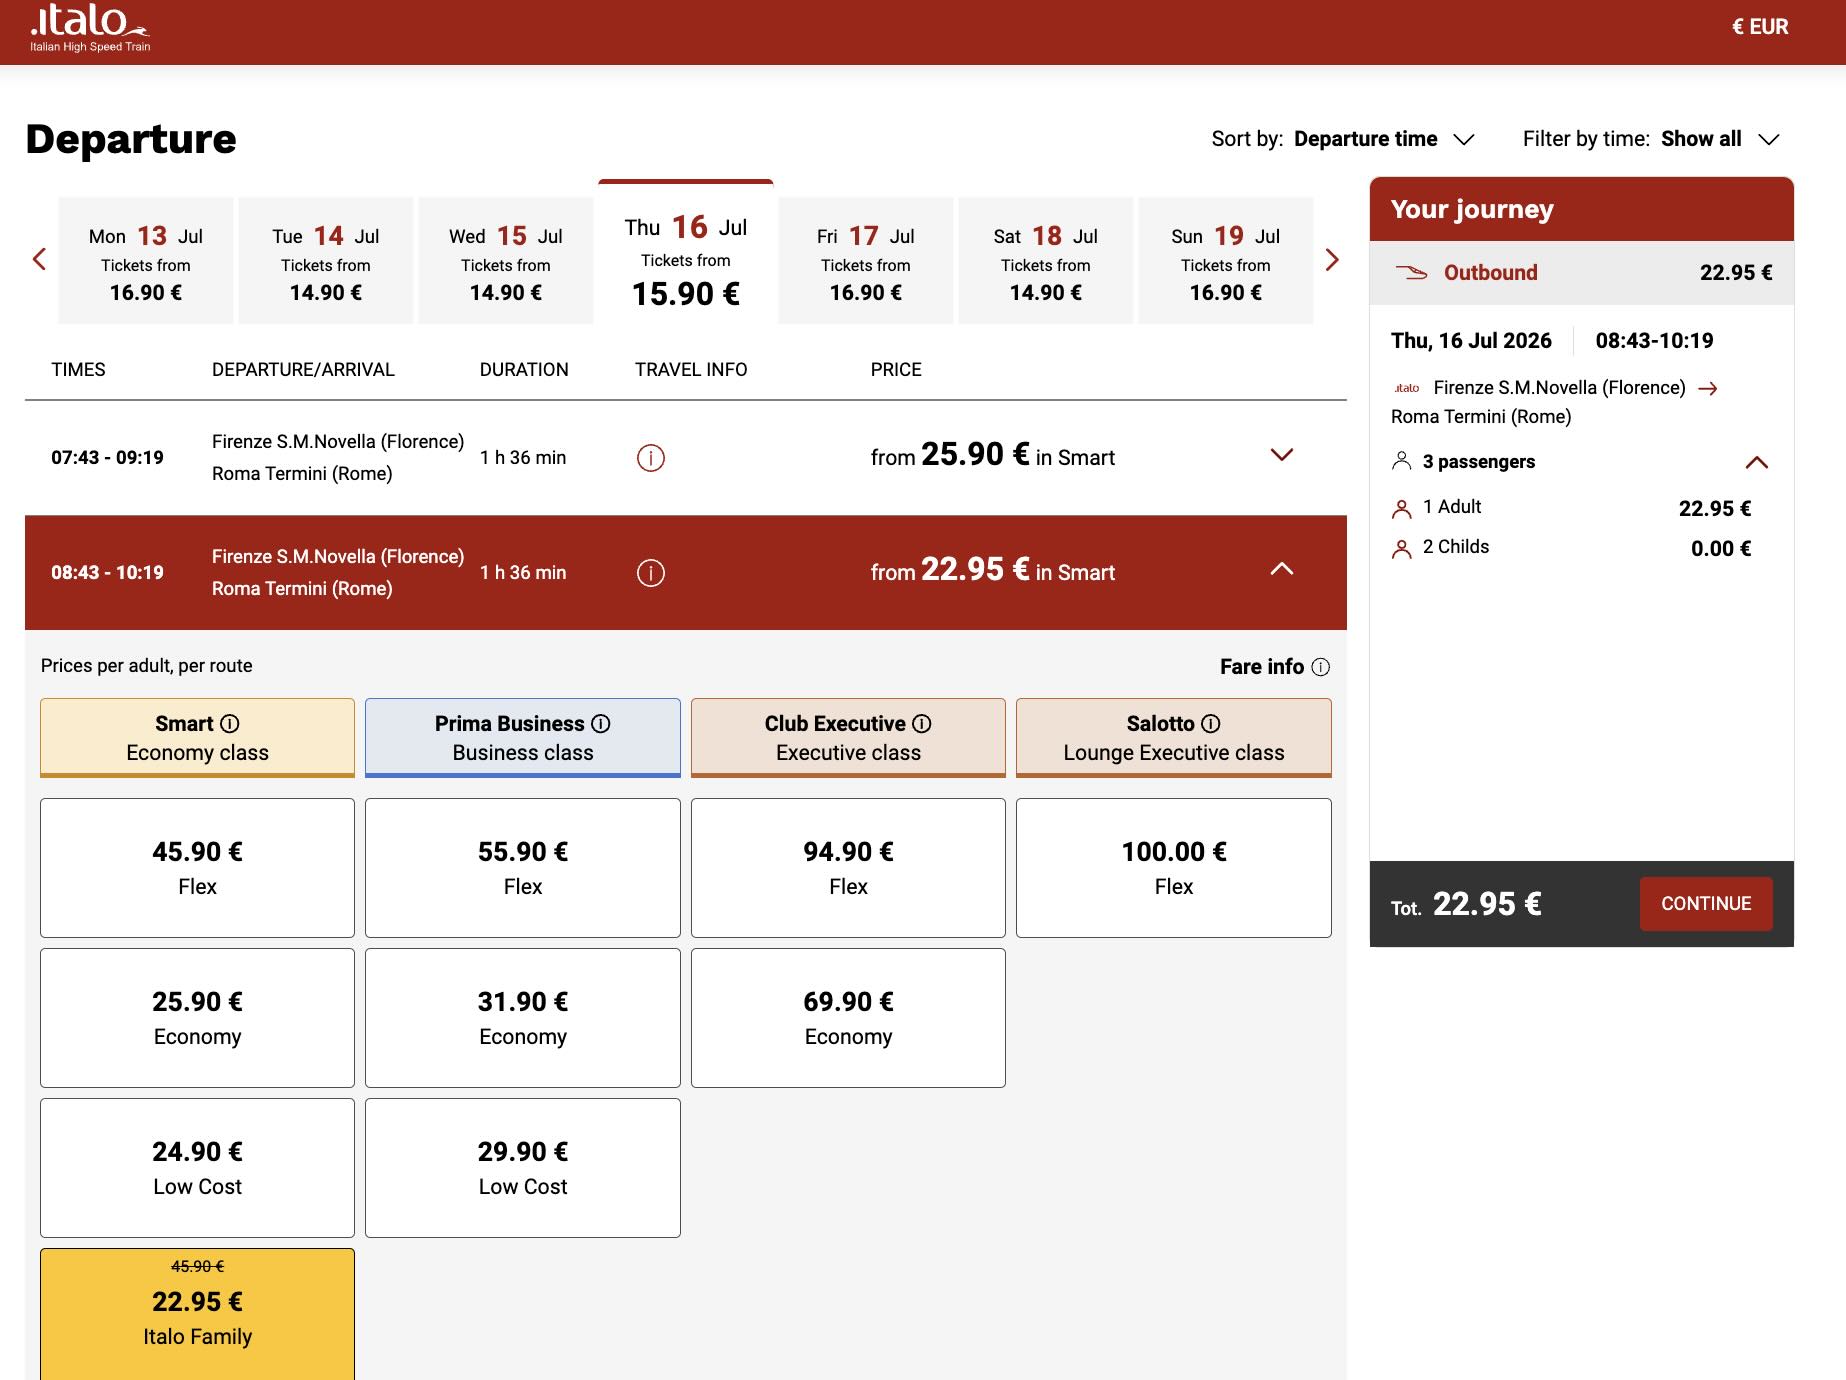The width and height of the screenshot is (1846, 1380).
Task: Open travel info icon for 08:43 train
Action: pyautogui.click(x=651, y=573)
